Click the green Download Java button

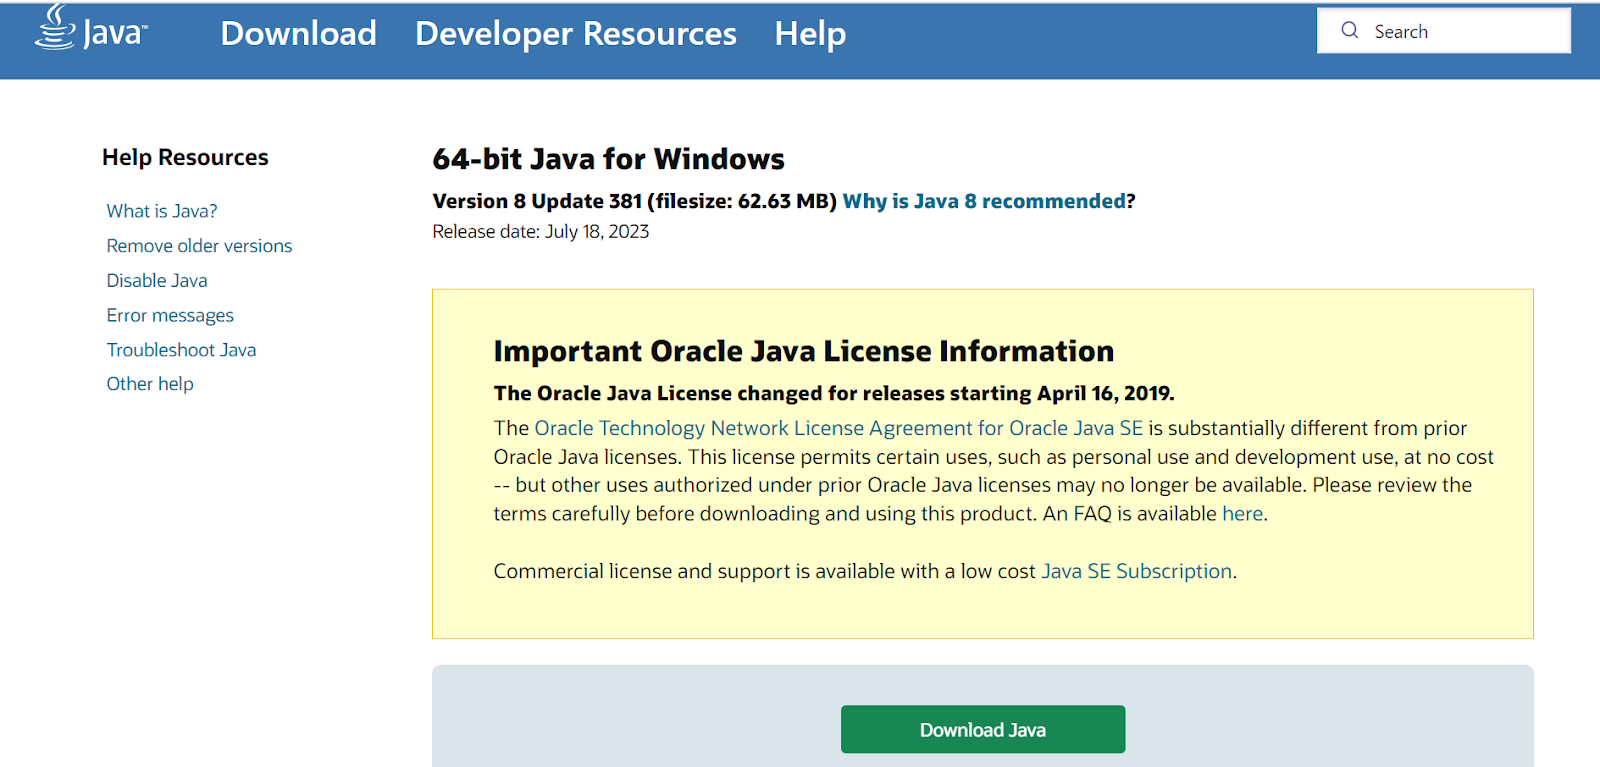click(983, 730)
